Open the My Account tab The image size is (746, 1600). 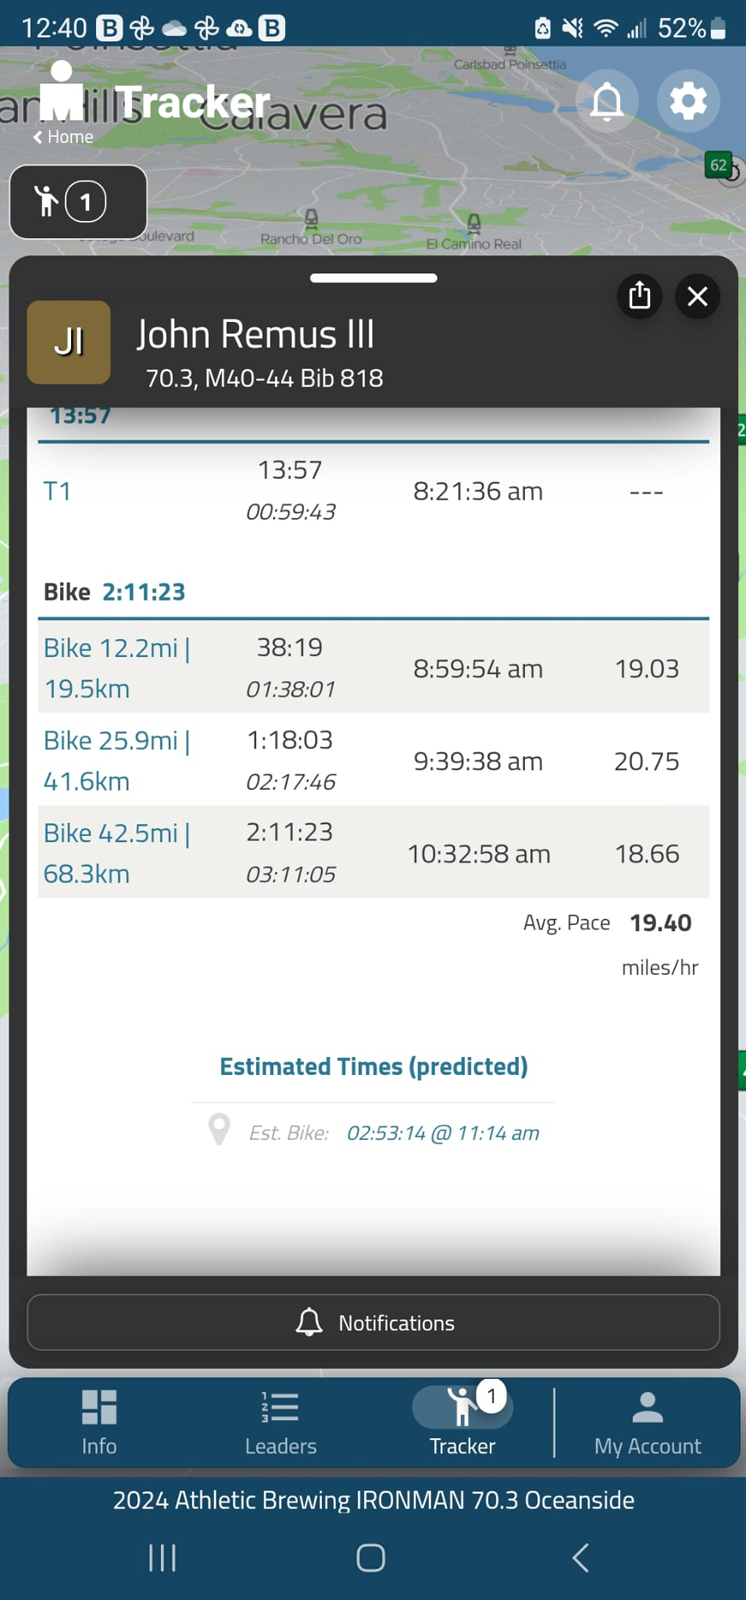647,1421
